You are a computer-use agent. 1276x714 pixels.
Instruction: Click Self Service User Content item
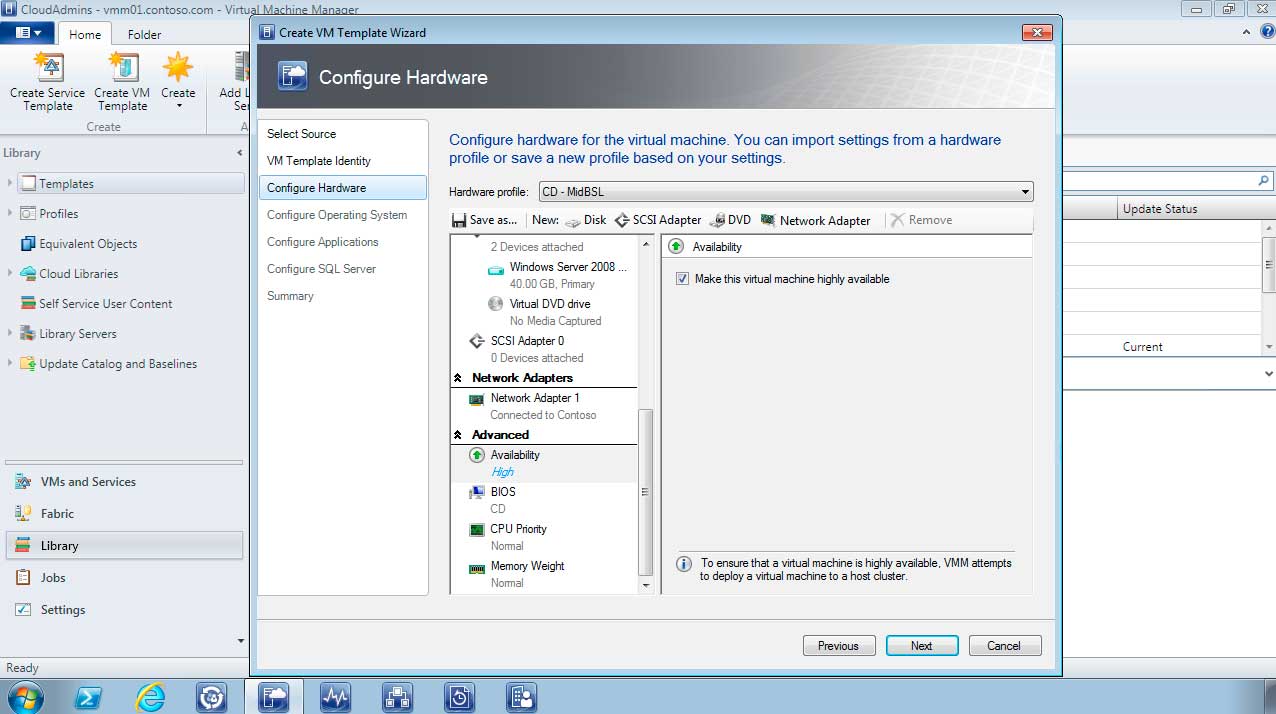coord(105,304)
